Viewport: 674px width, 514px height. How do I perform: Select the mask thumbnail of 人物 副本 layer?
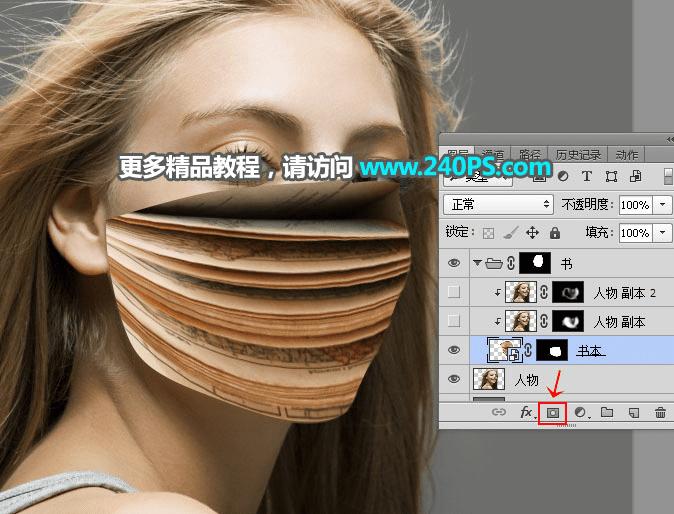[x=568, y=321]
